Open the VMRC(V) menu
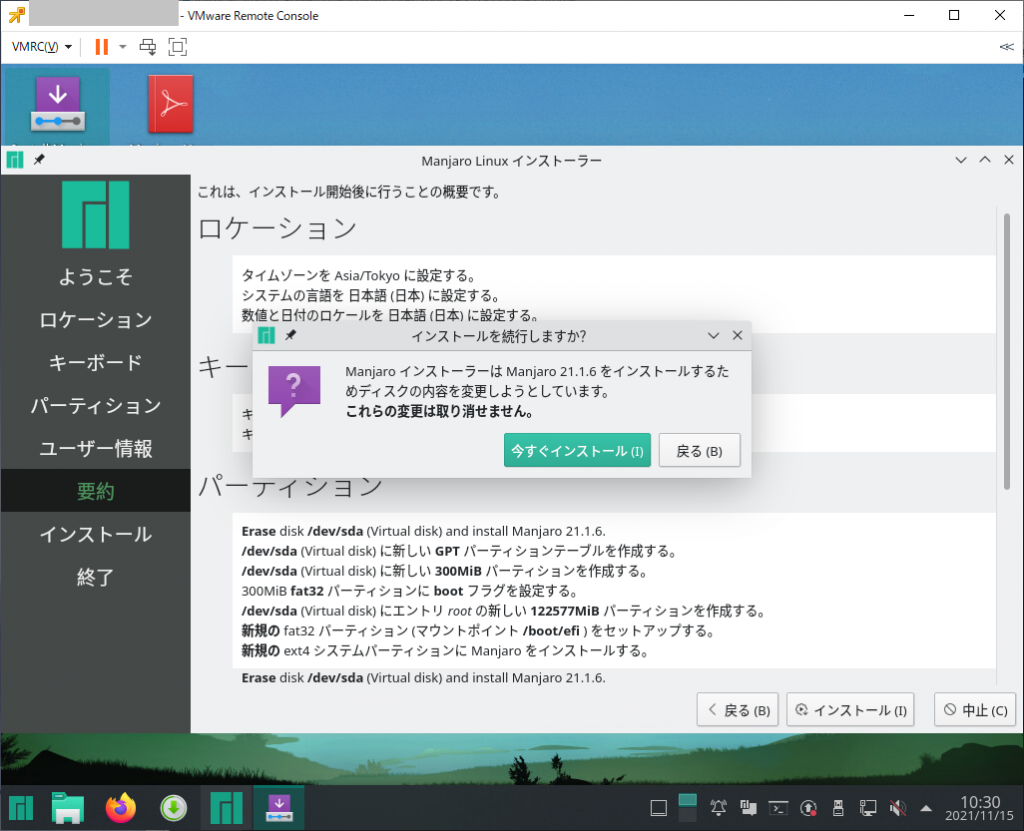The image size is (1024, 831). click(x=42, y=47)
